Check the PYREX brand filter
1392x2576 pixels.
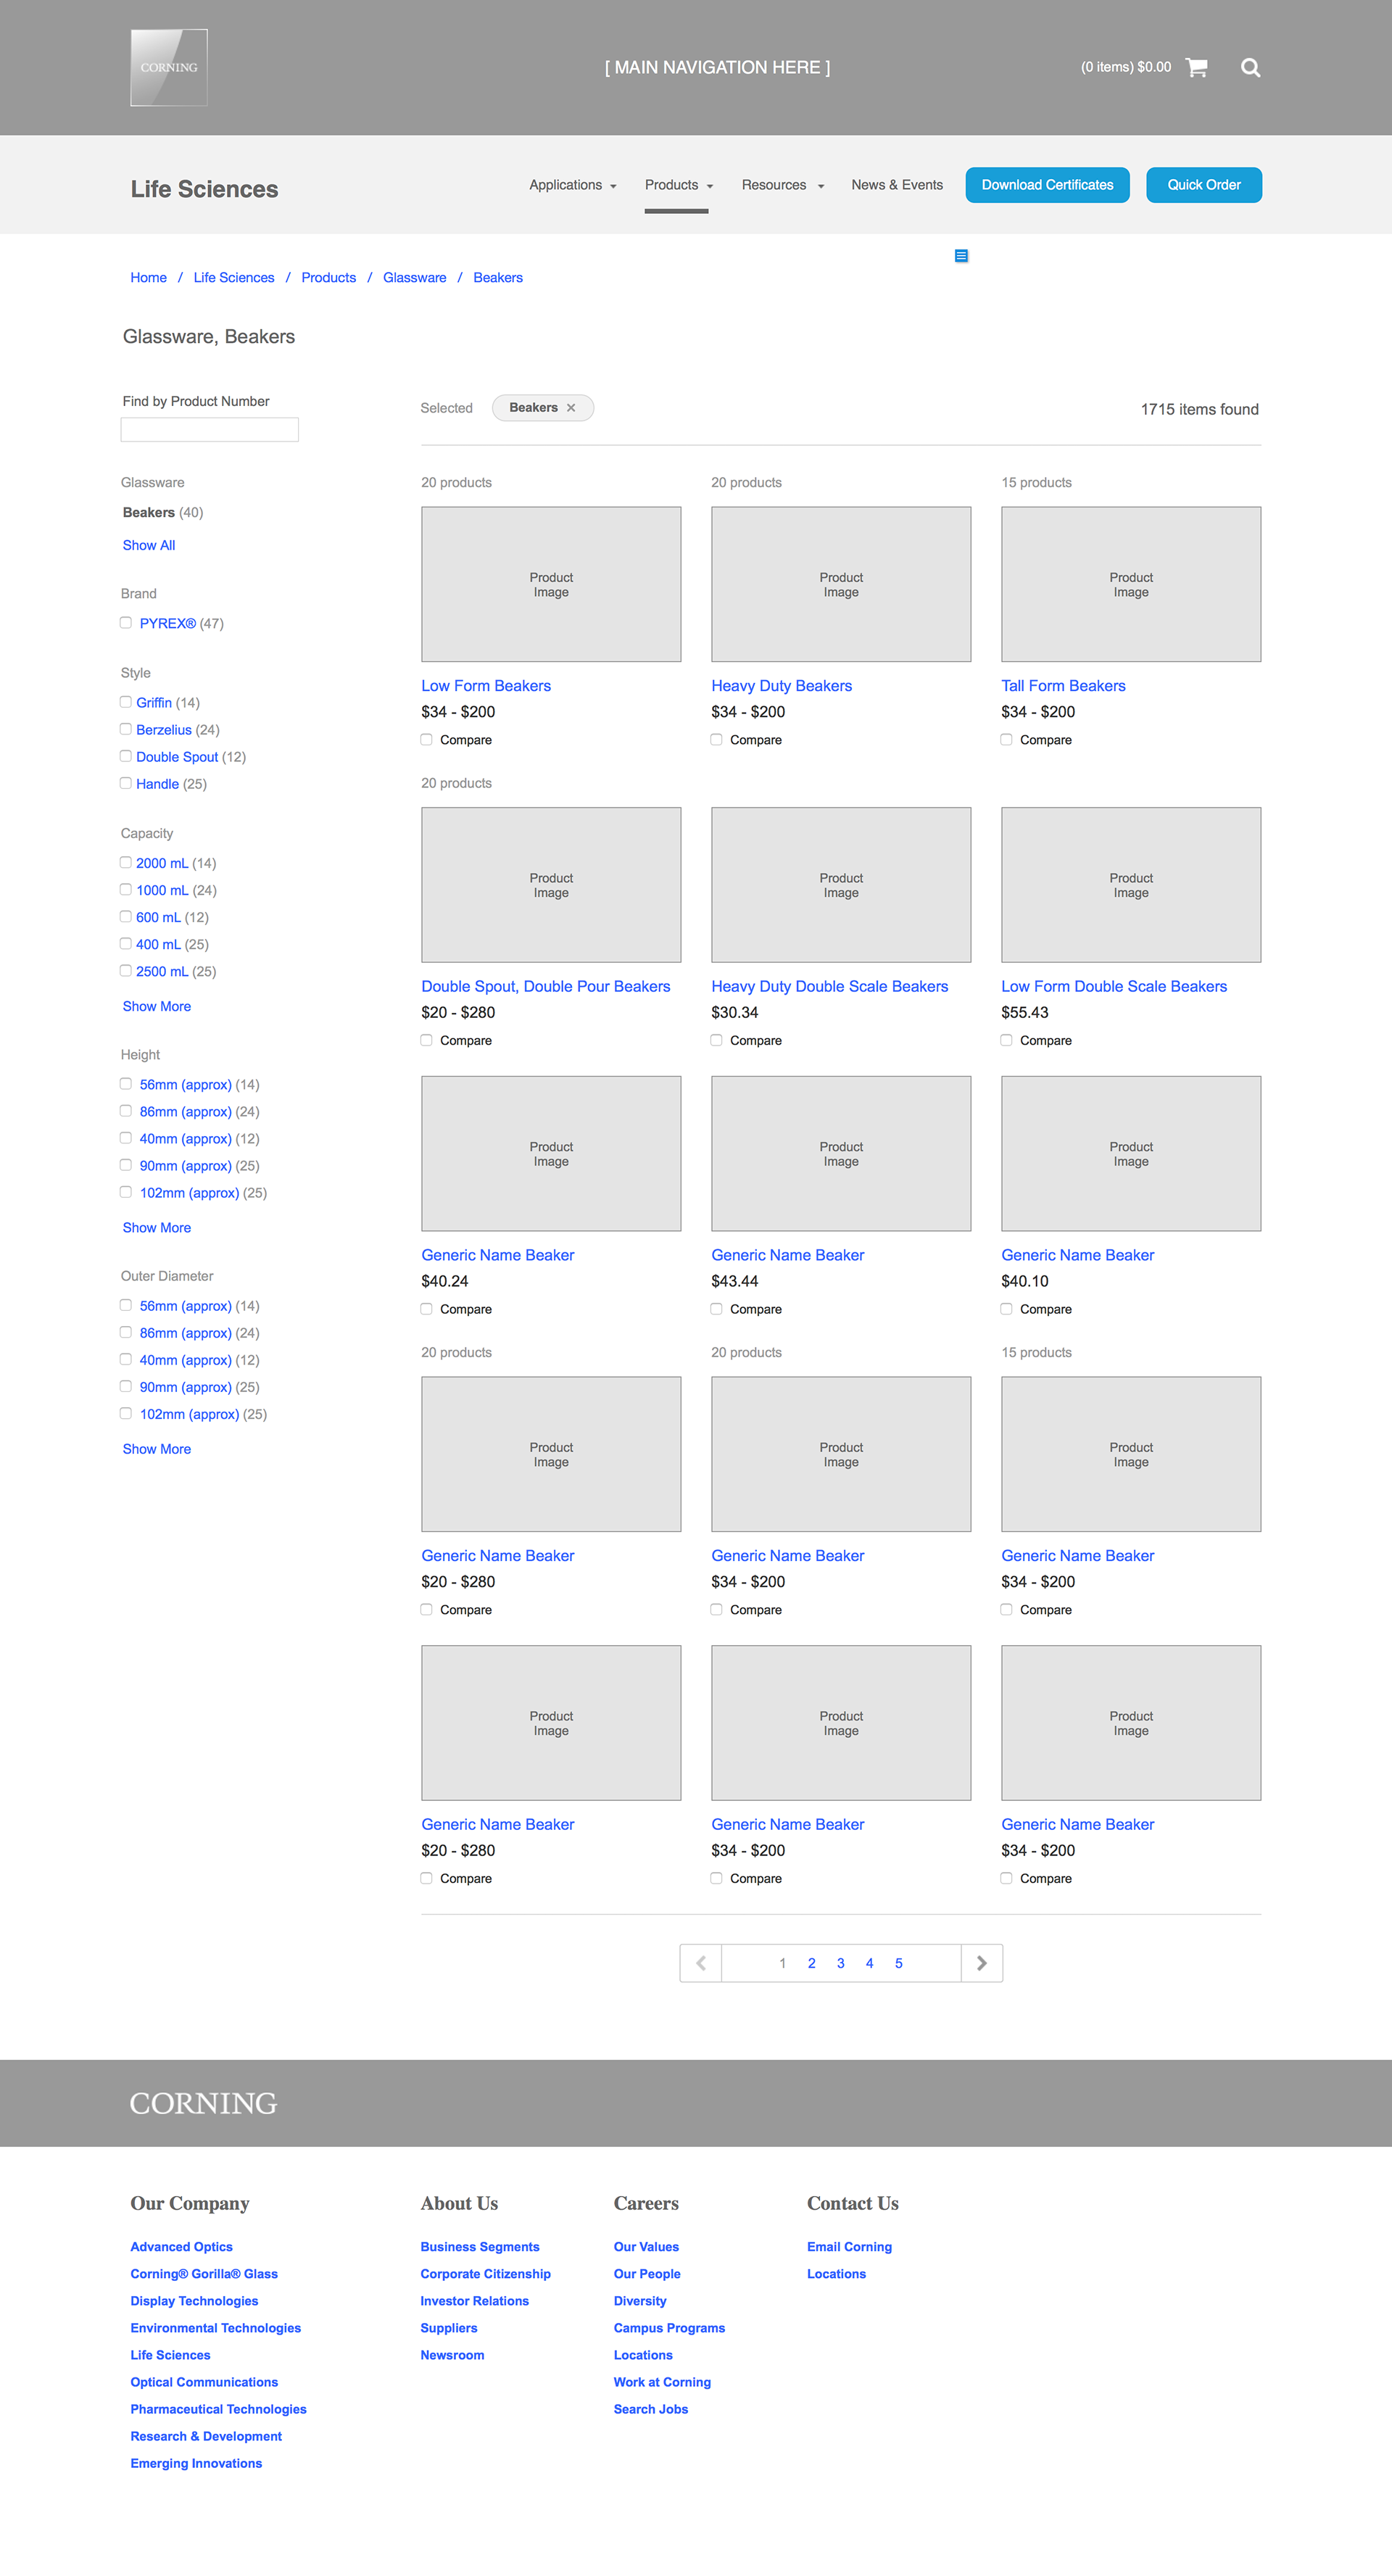(126, 623)
